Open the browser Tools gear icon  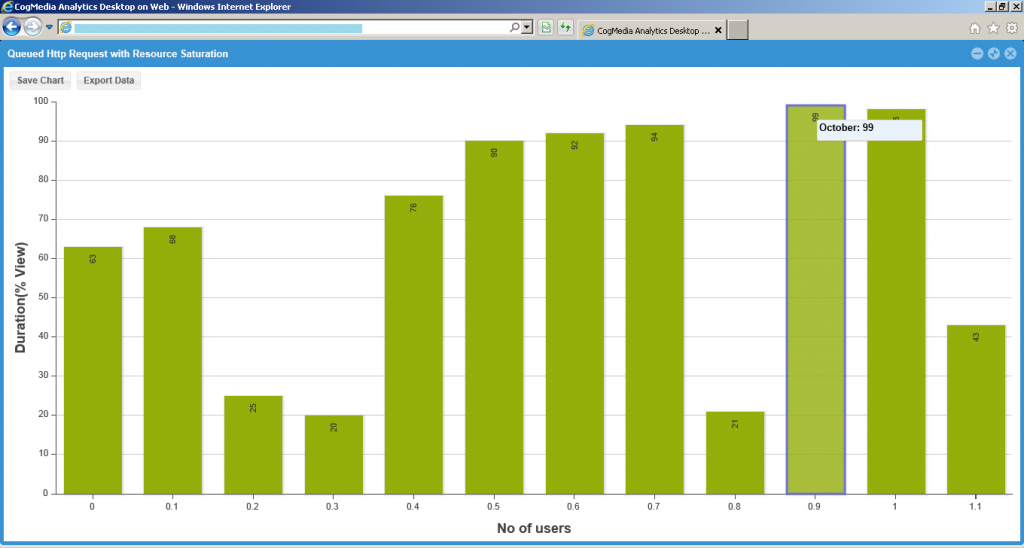[1011, 29]
